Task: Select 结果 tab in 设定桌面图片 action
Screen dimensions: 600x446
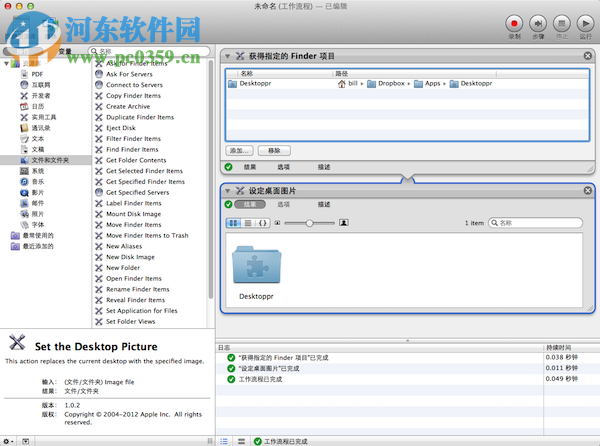Action: click(x=250, y=204)
